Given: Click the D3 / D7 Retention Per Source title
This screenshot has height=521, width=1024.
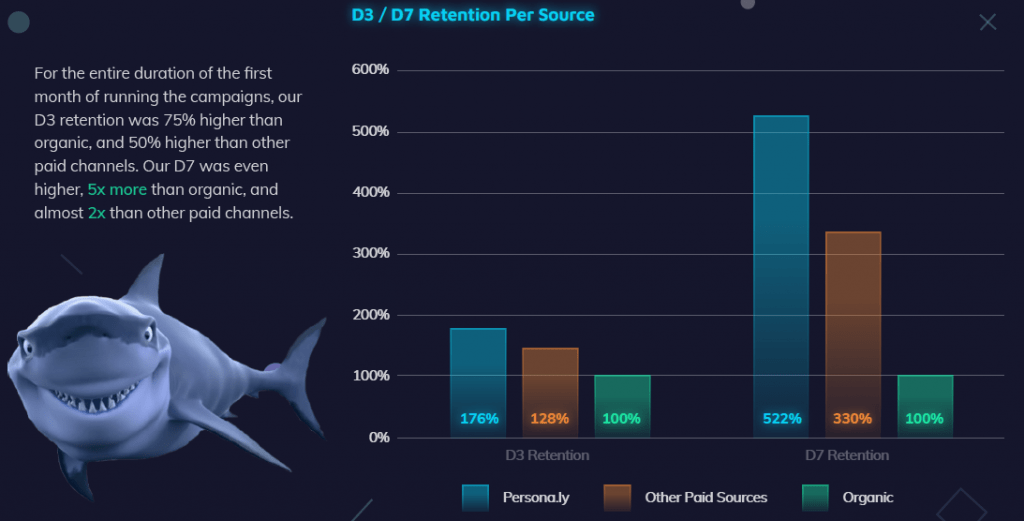Looking at the screenshot, I should point(473,15).
